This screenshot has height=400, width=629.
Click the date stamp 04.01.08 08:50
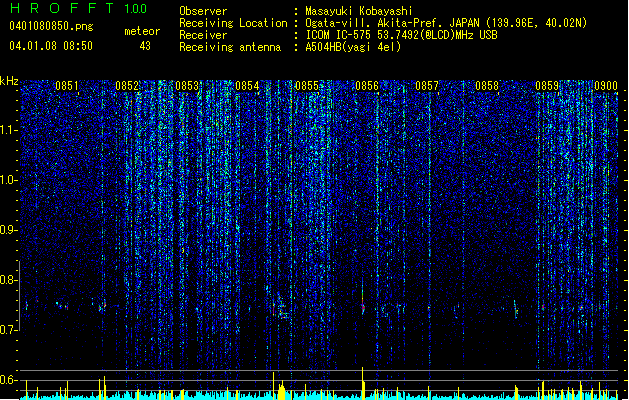pyautogui.click(x=51, y=46)
